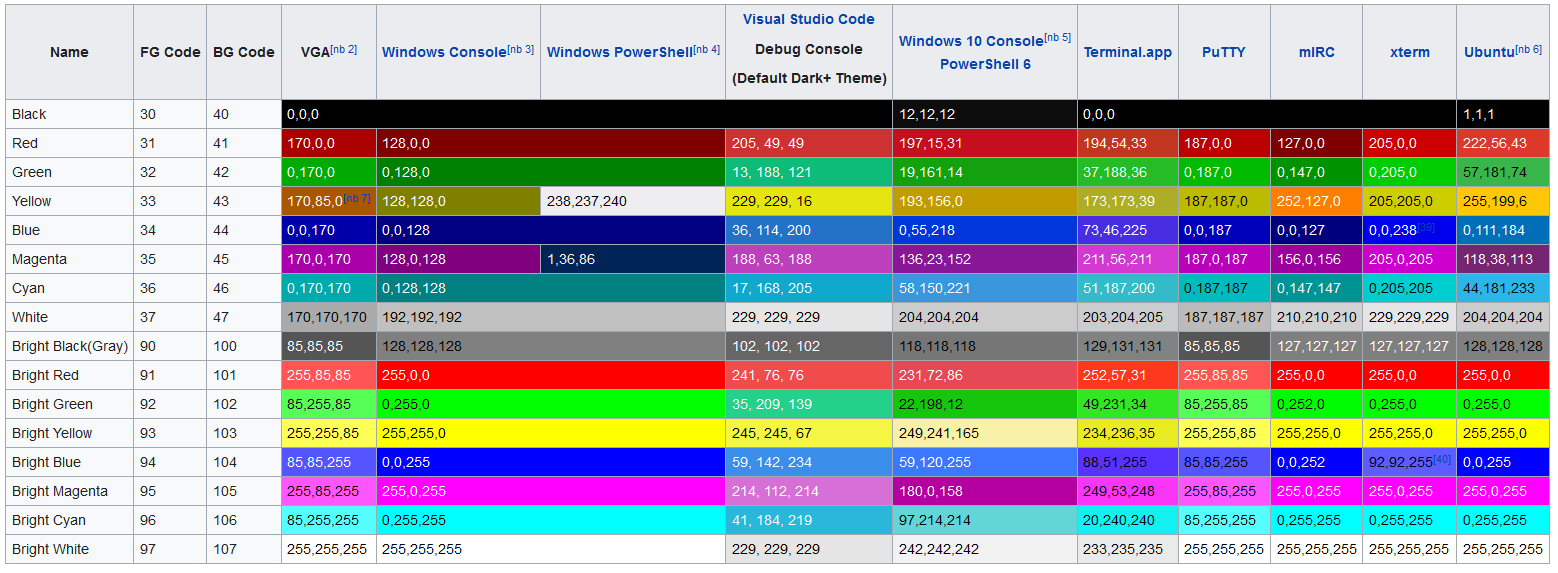Click the 44,181,233 Ubuntu cyan swatch
This screenshot has width=1558, height=573.
pyautogui.click(x=1503, y=288)
